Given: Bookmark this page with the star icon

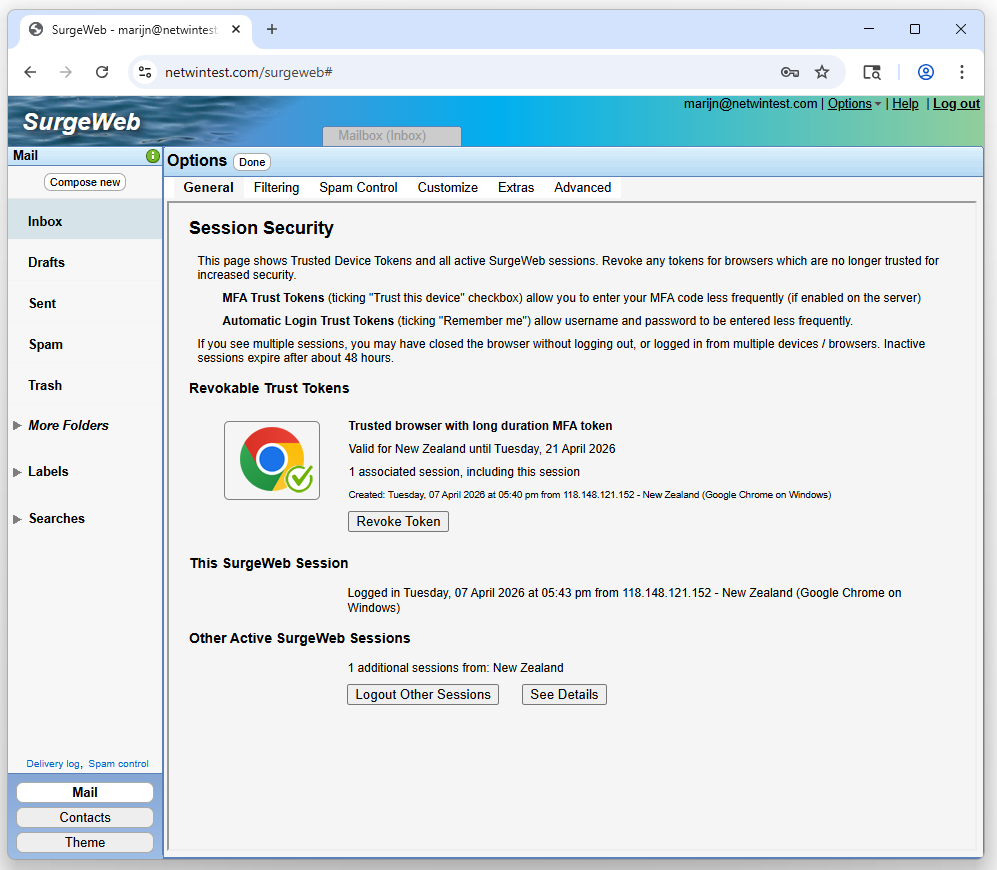Looking at the screenshot, I should click(x=822, y=72).
